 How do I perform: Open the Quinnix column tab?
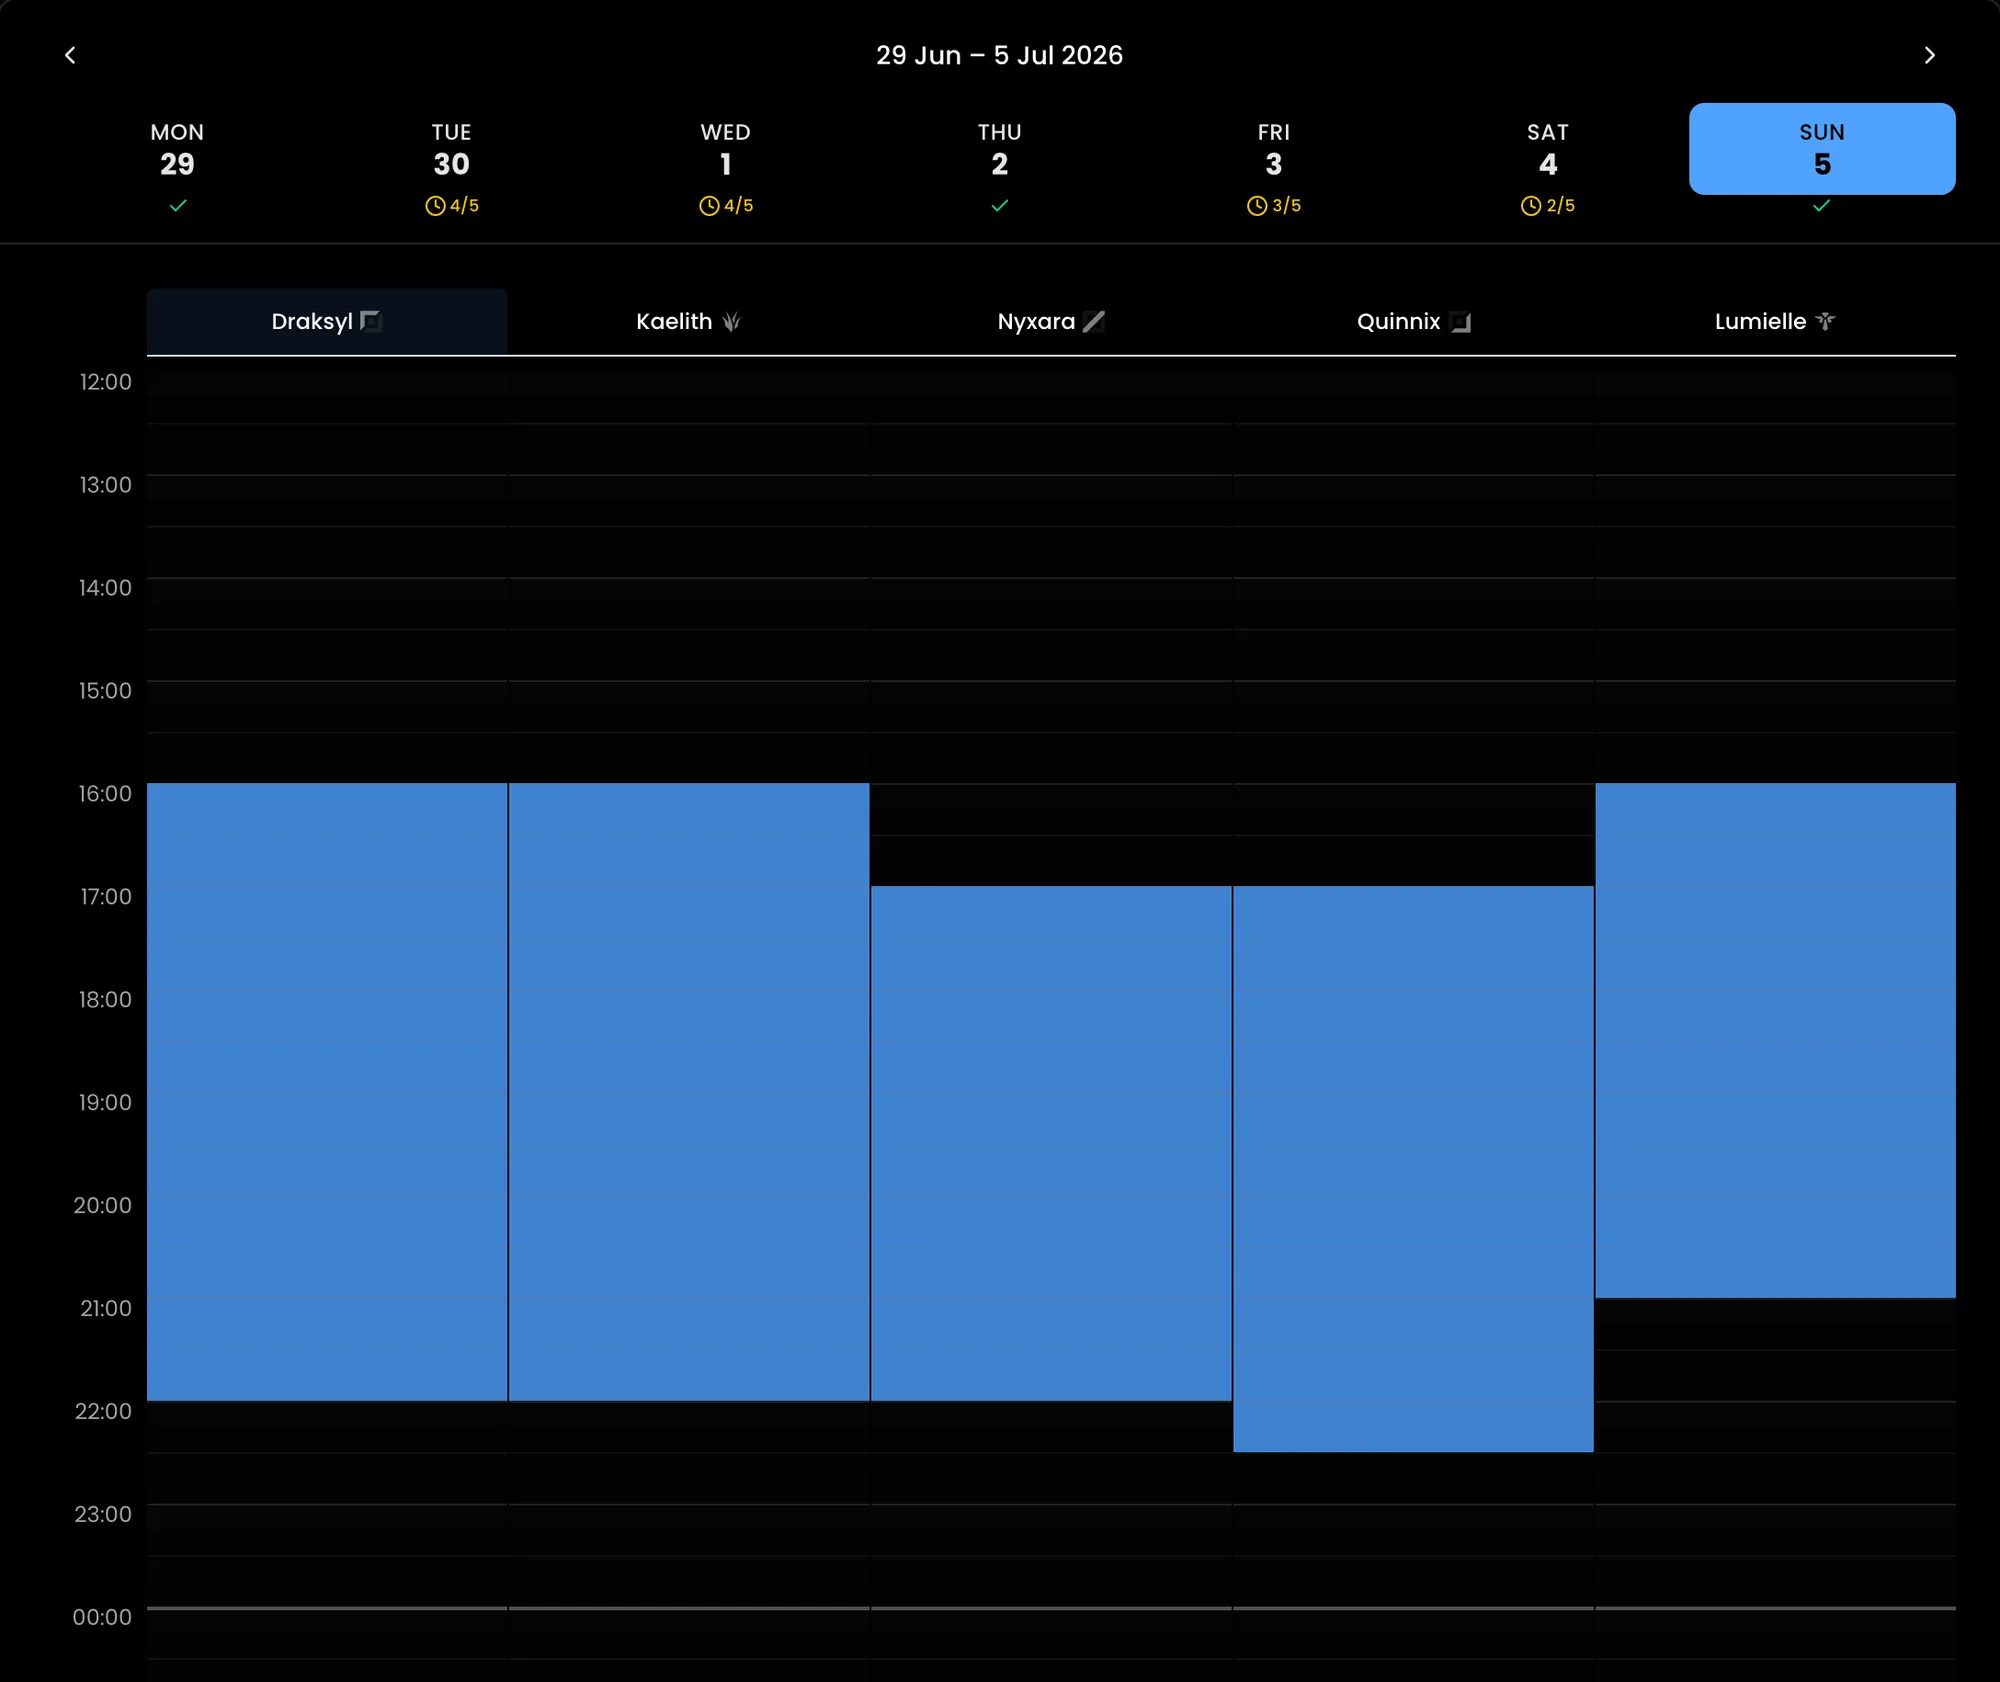(x=1413, y=322)
